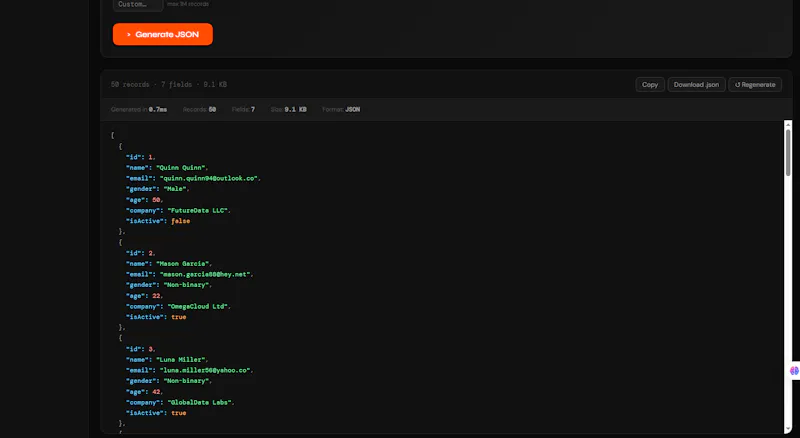800x438 pixels.
Task: Click the mason.garcia hey.net email line
Action: (190, 275)
